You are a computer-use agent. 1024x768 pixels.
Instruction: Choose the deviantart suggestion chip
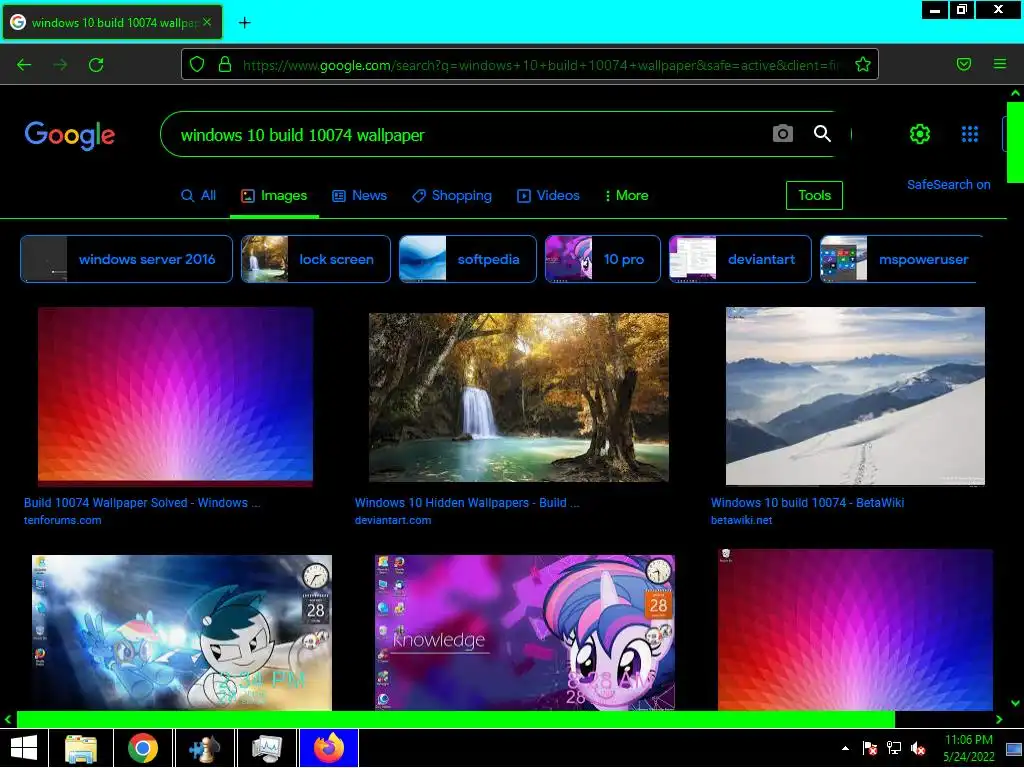tap(740, 259)
